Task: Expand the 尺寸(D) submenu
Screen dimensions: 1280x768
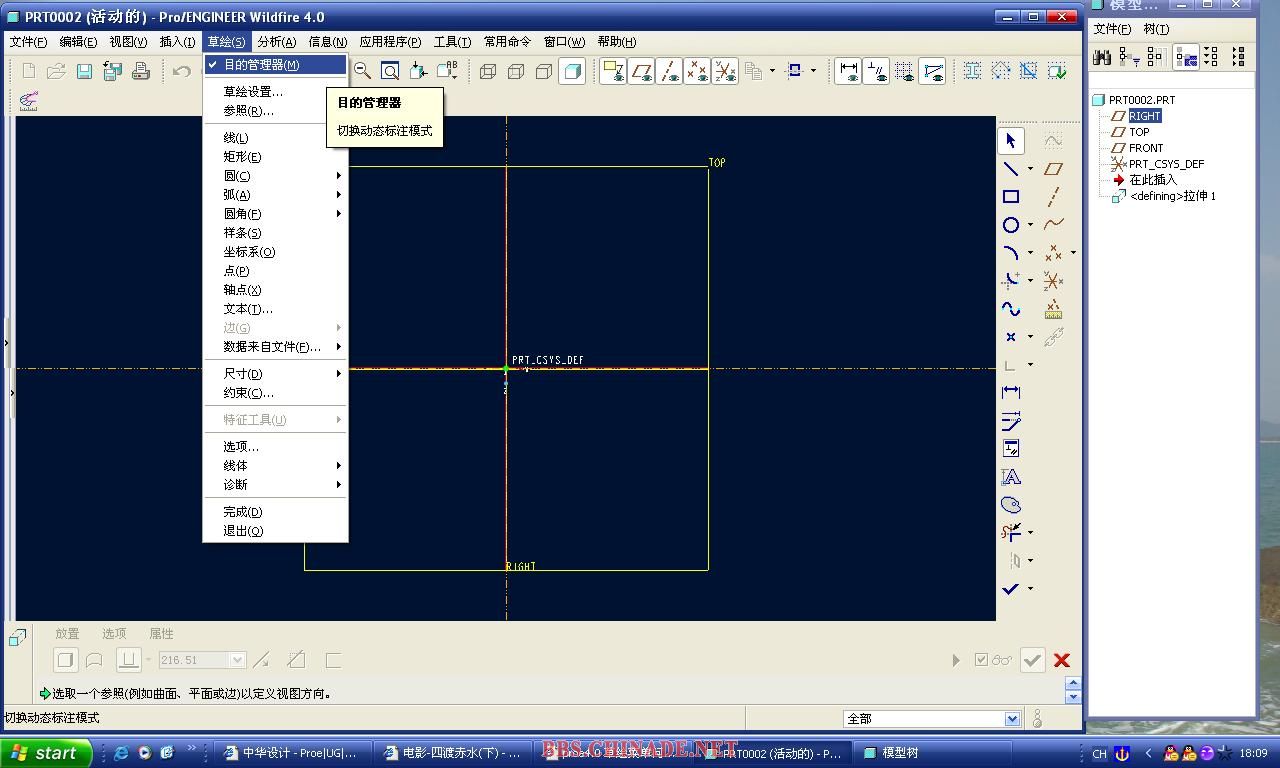Action: [x=275, y=374]
